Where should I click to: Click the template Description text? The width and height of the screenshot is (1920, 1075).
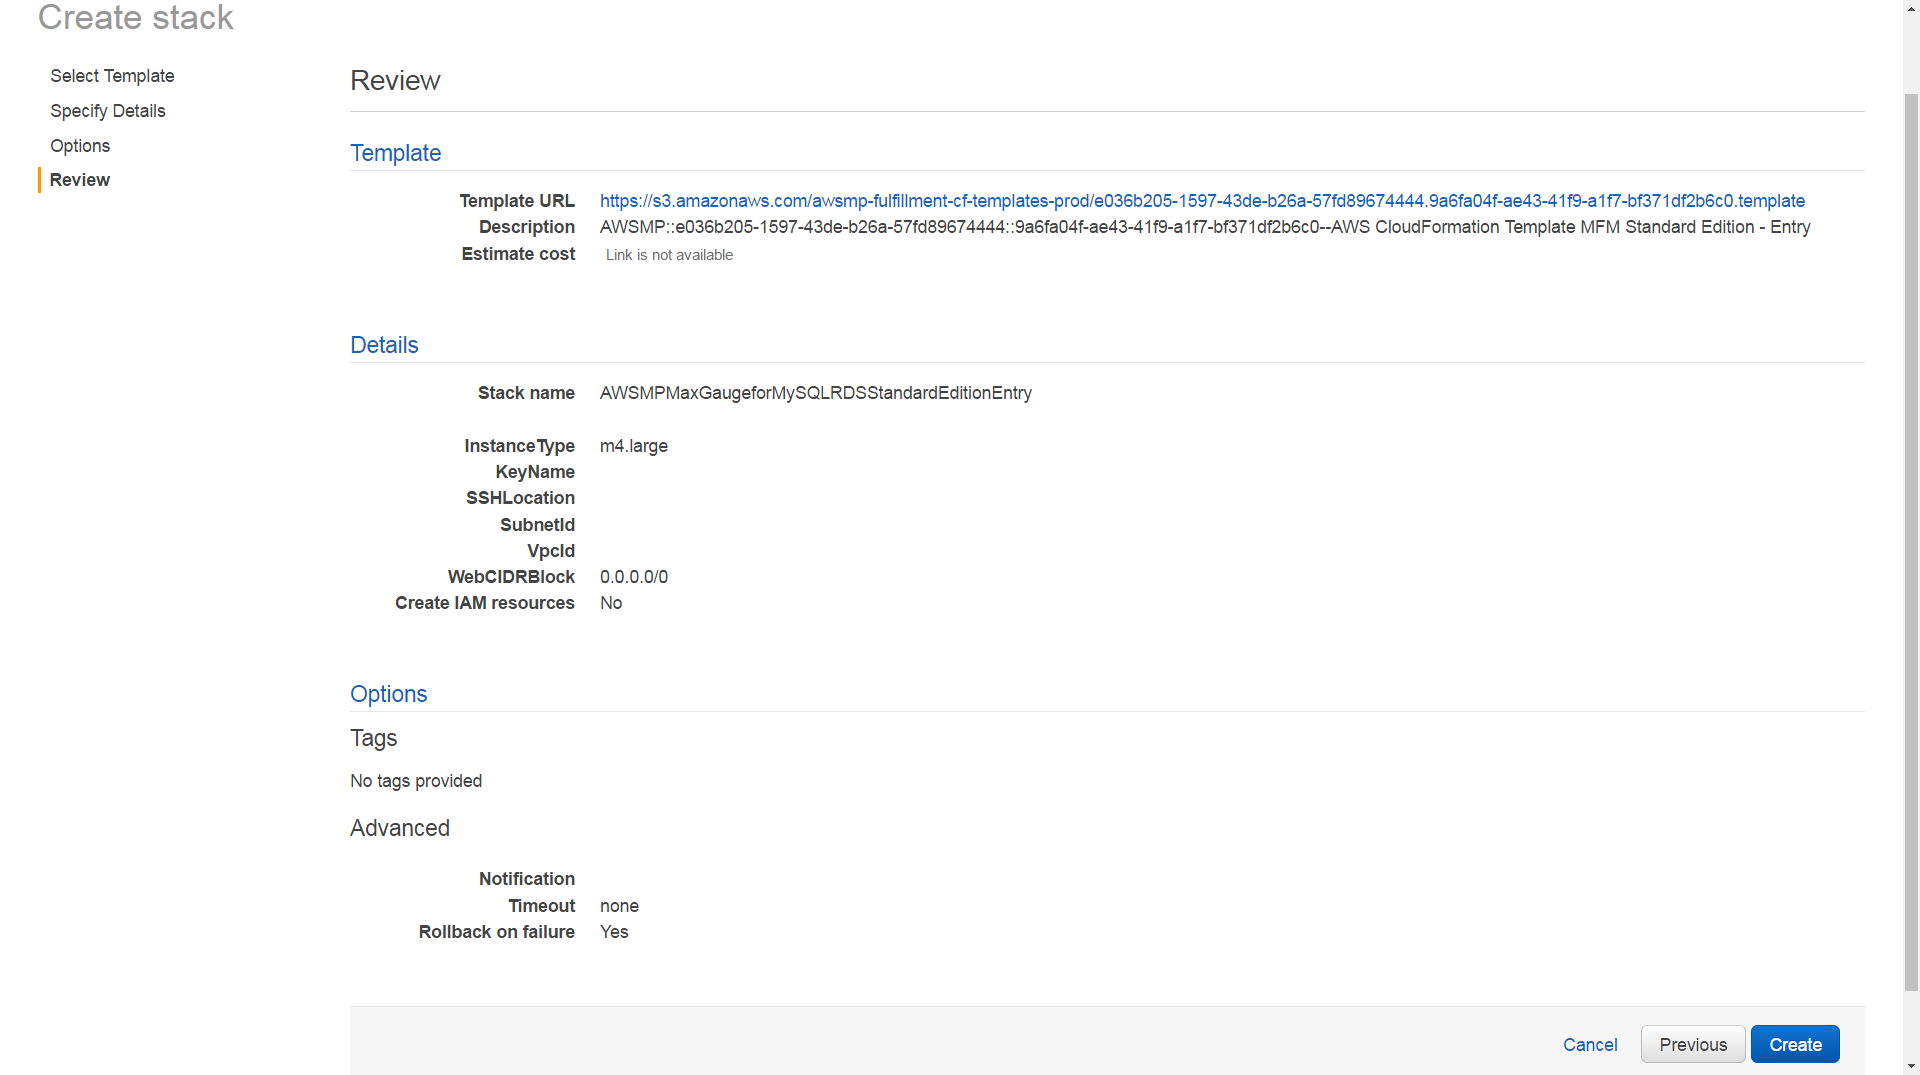1205,227
